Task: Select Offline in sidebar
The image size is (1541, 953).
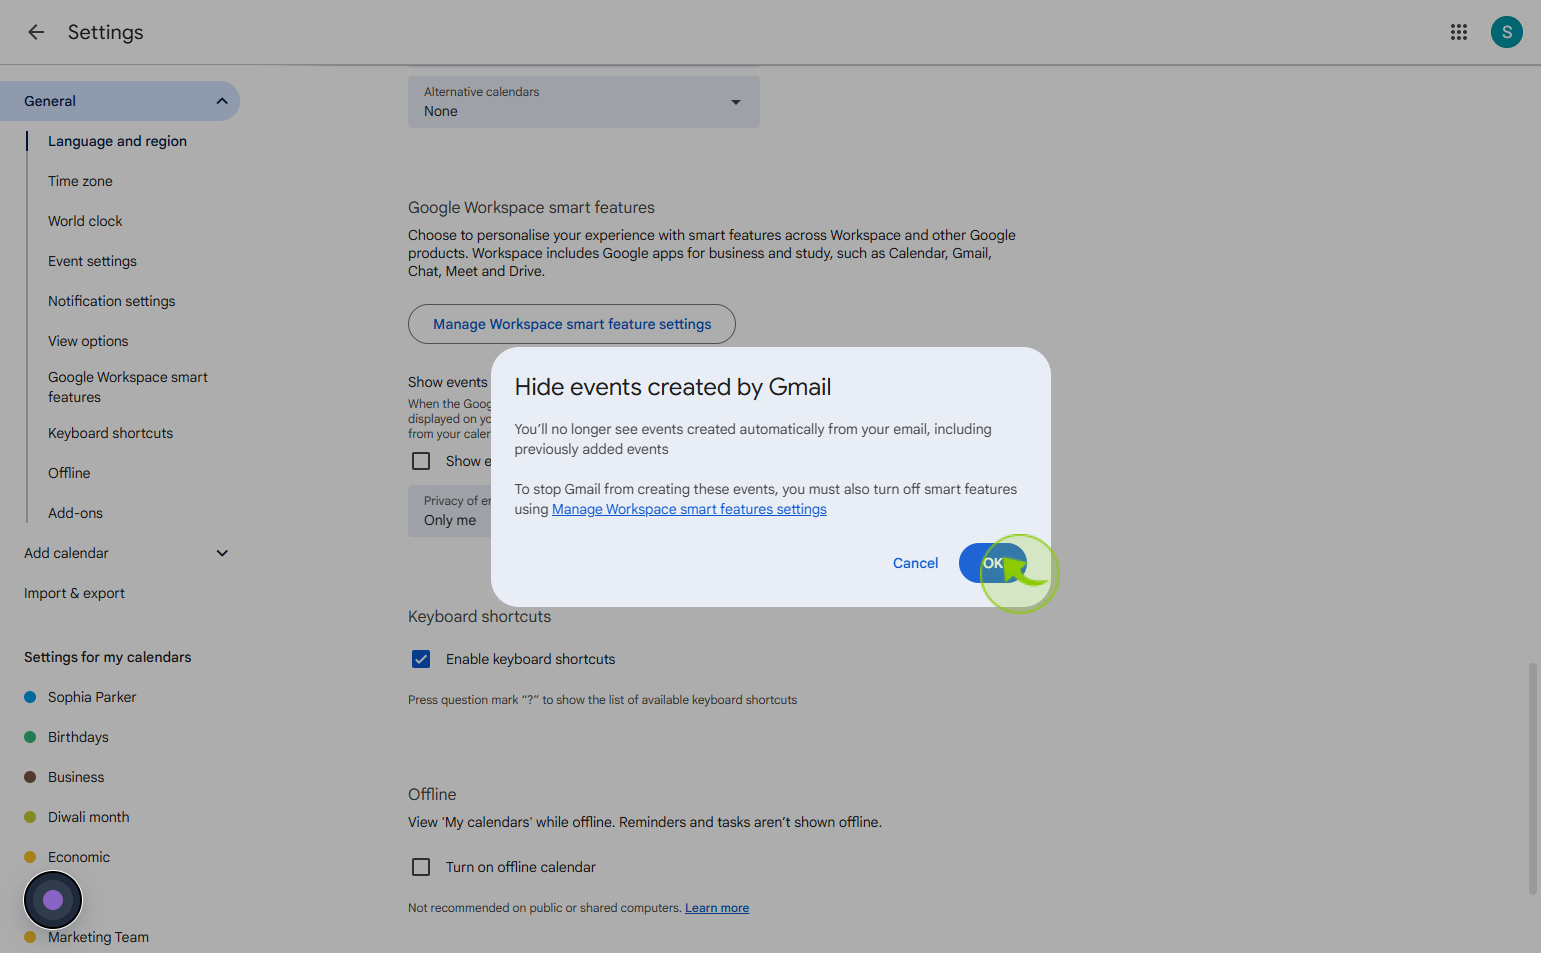Action: 69,473
